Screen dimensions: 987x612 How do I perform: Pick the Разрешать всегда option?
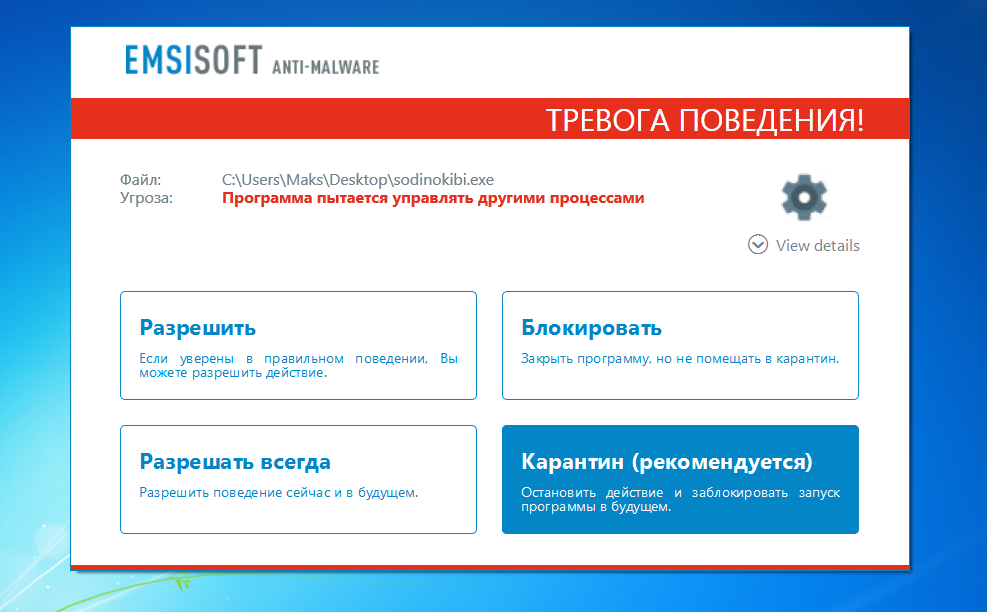pos(298,479)
